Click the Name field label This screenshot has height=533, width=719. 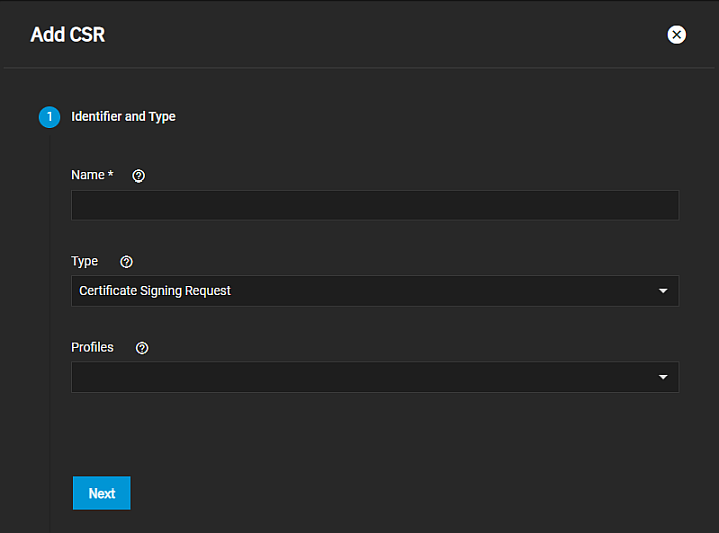point(88,175)
